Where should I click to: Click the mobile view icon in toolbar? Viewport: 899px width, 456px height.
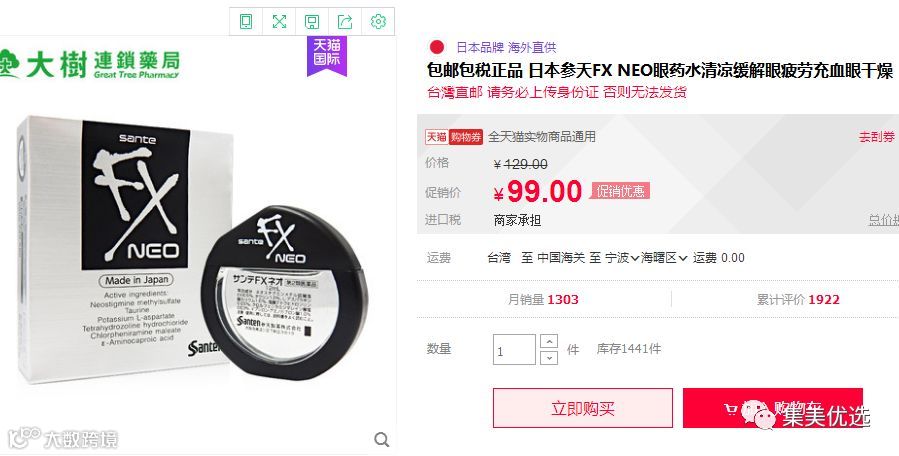click(x=246, y=22)
